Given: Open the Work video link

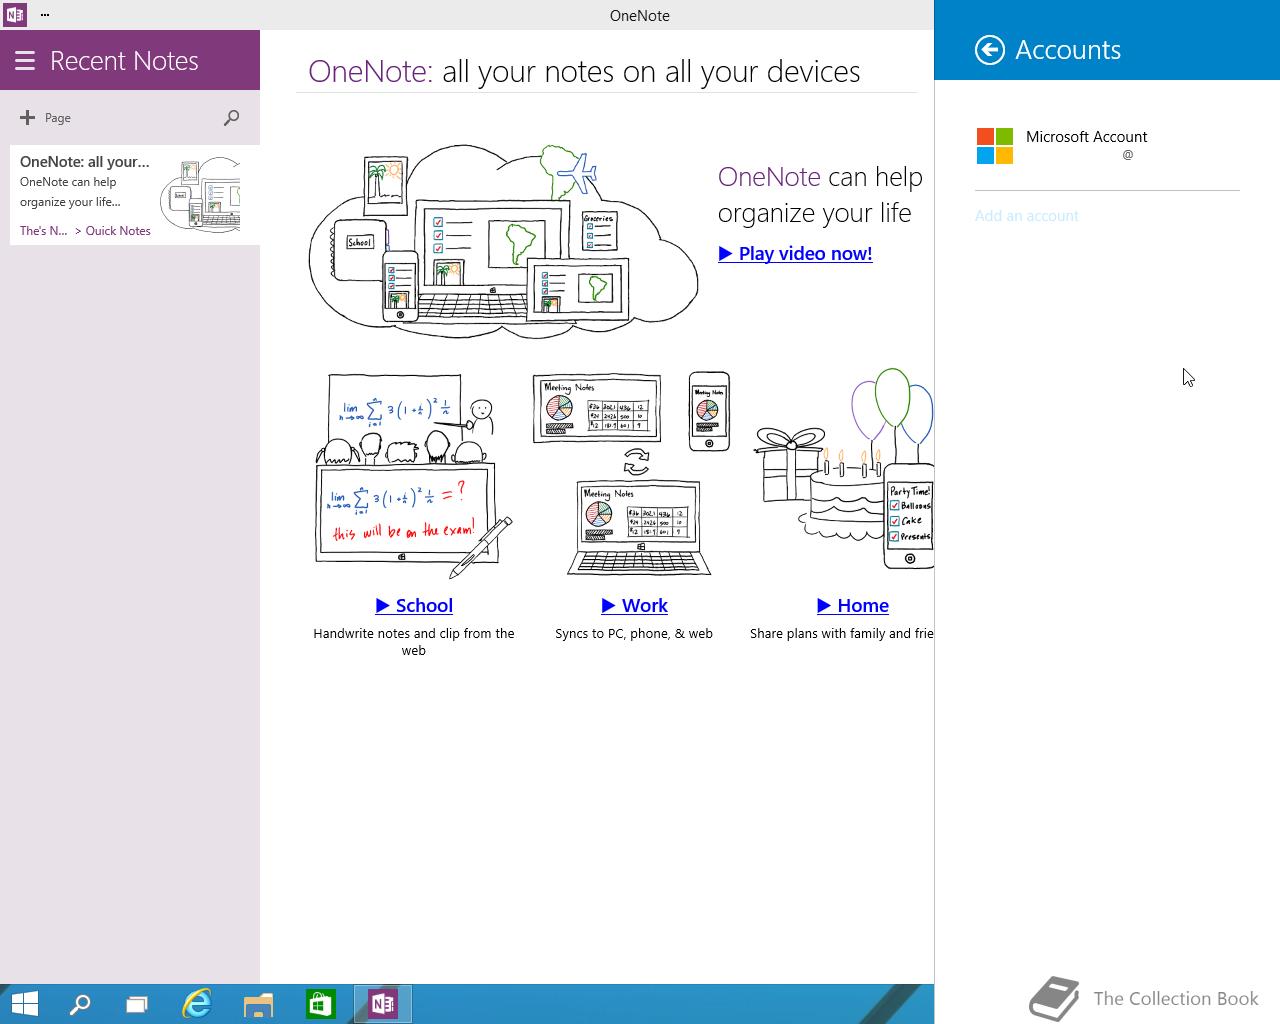Looking at the screenshot, I should 634,606.
